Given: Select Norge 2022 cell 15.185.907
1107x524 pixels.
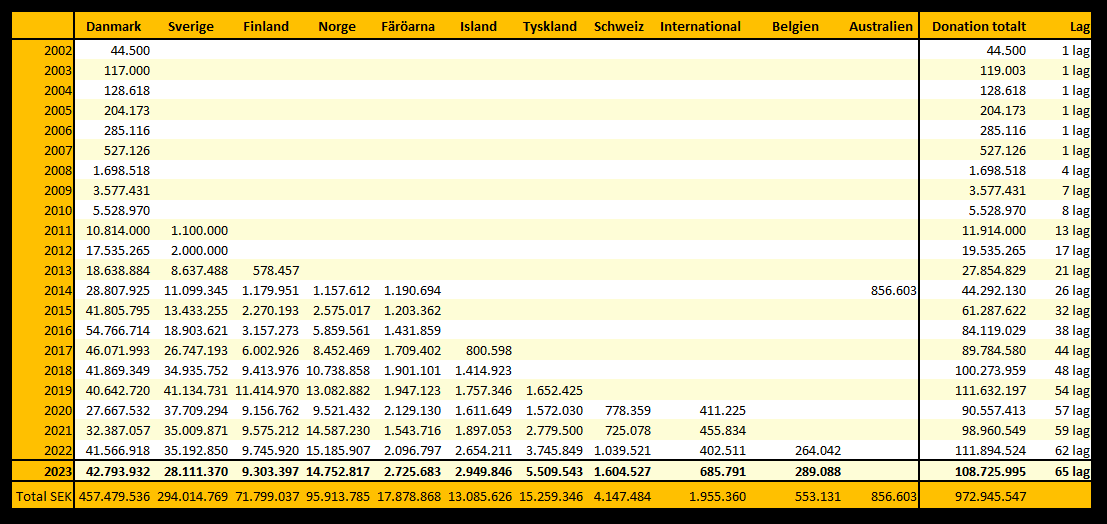Looking at the screenshot, I should pyautogui.click(x=339, y=450).
